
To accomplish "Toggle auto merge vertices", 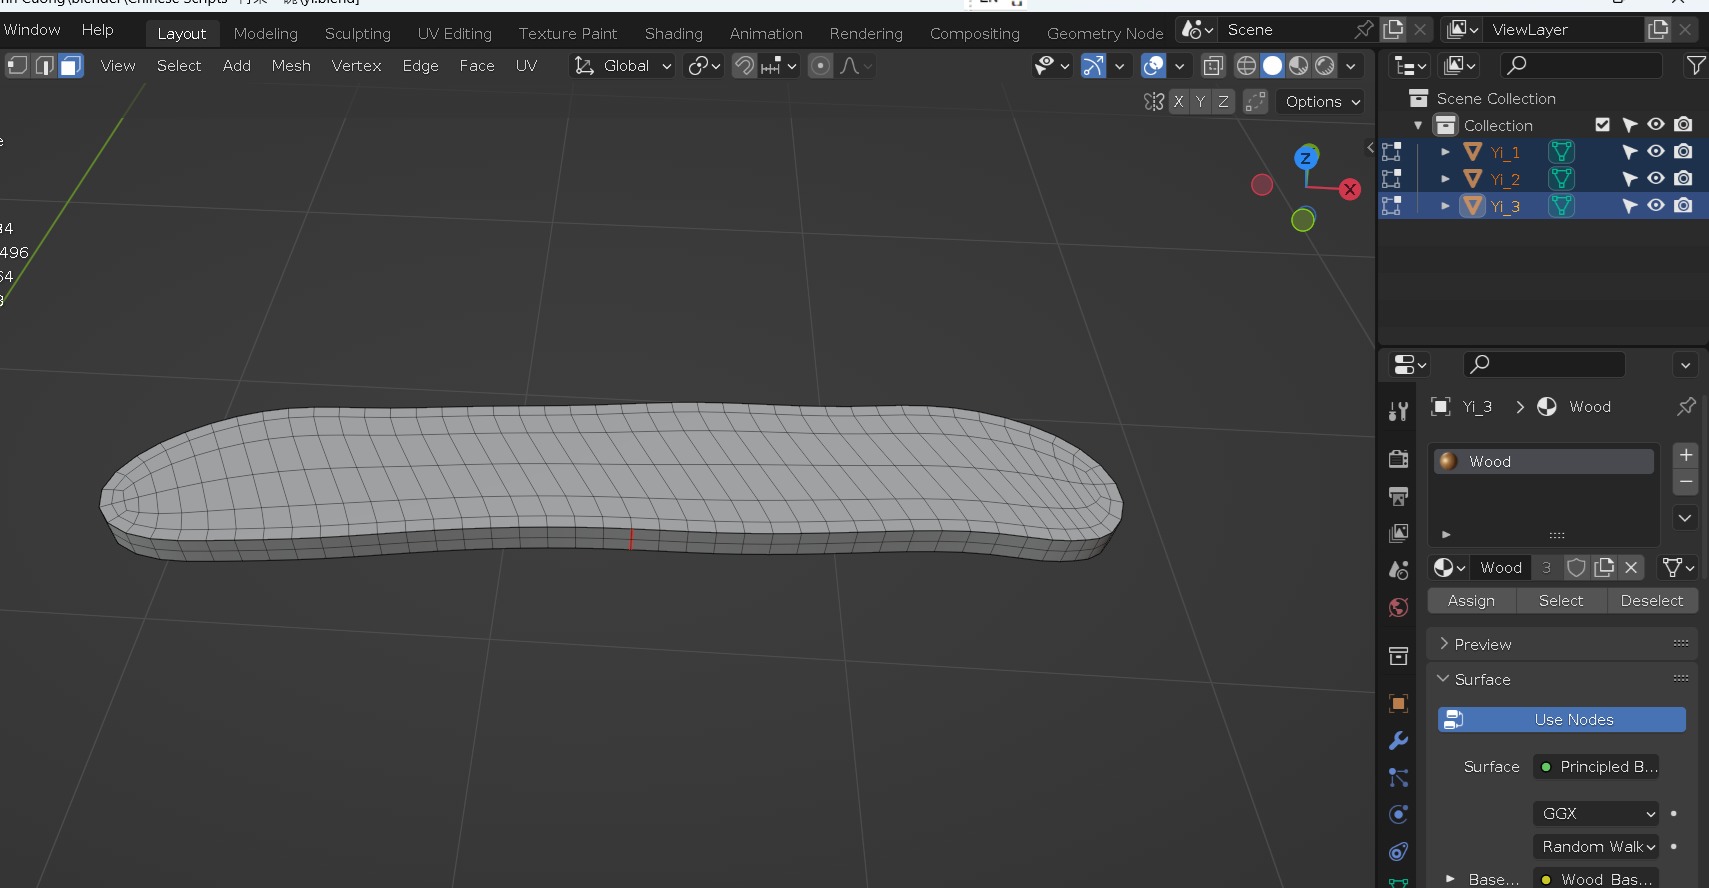I will (1256, 102).
